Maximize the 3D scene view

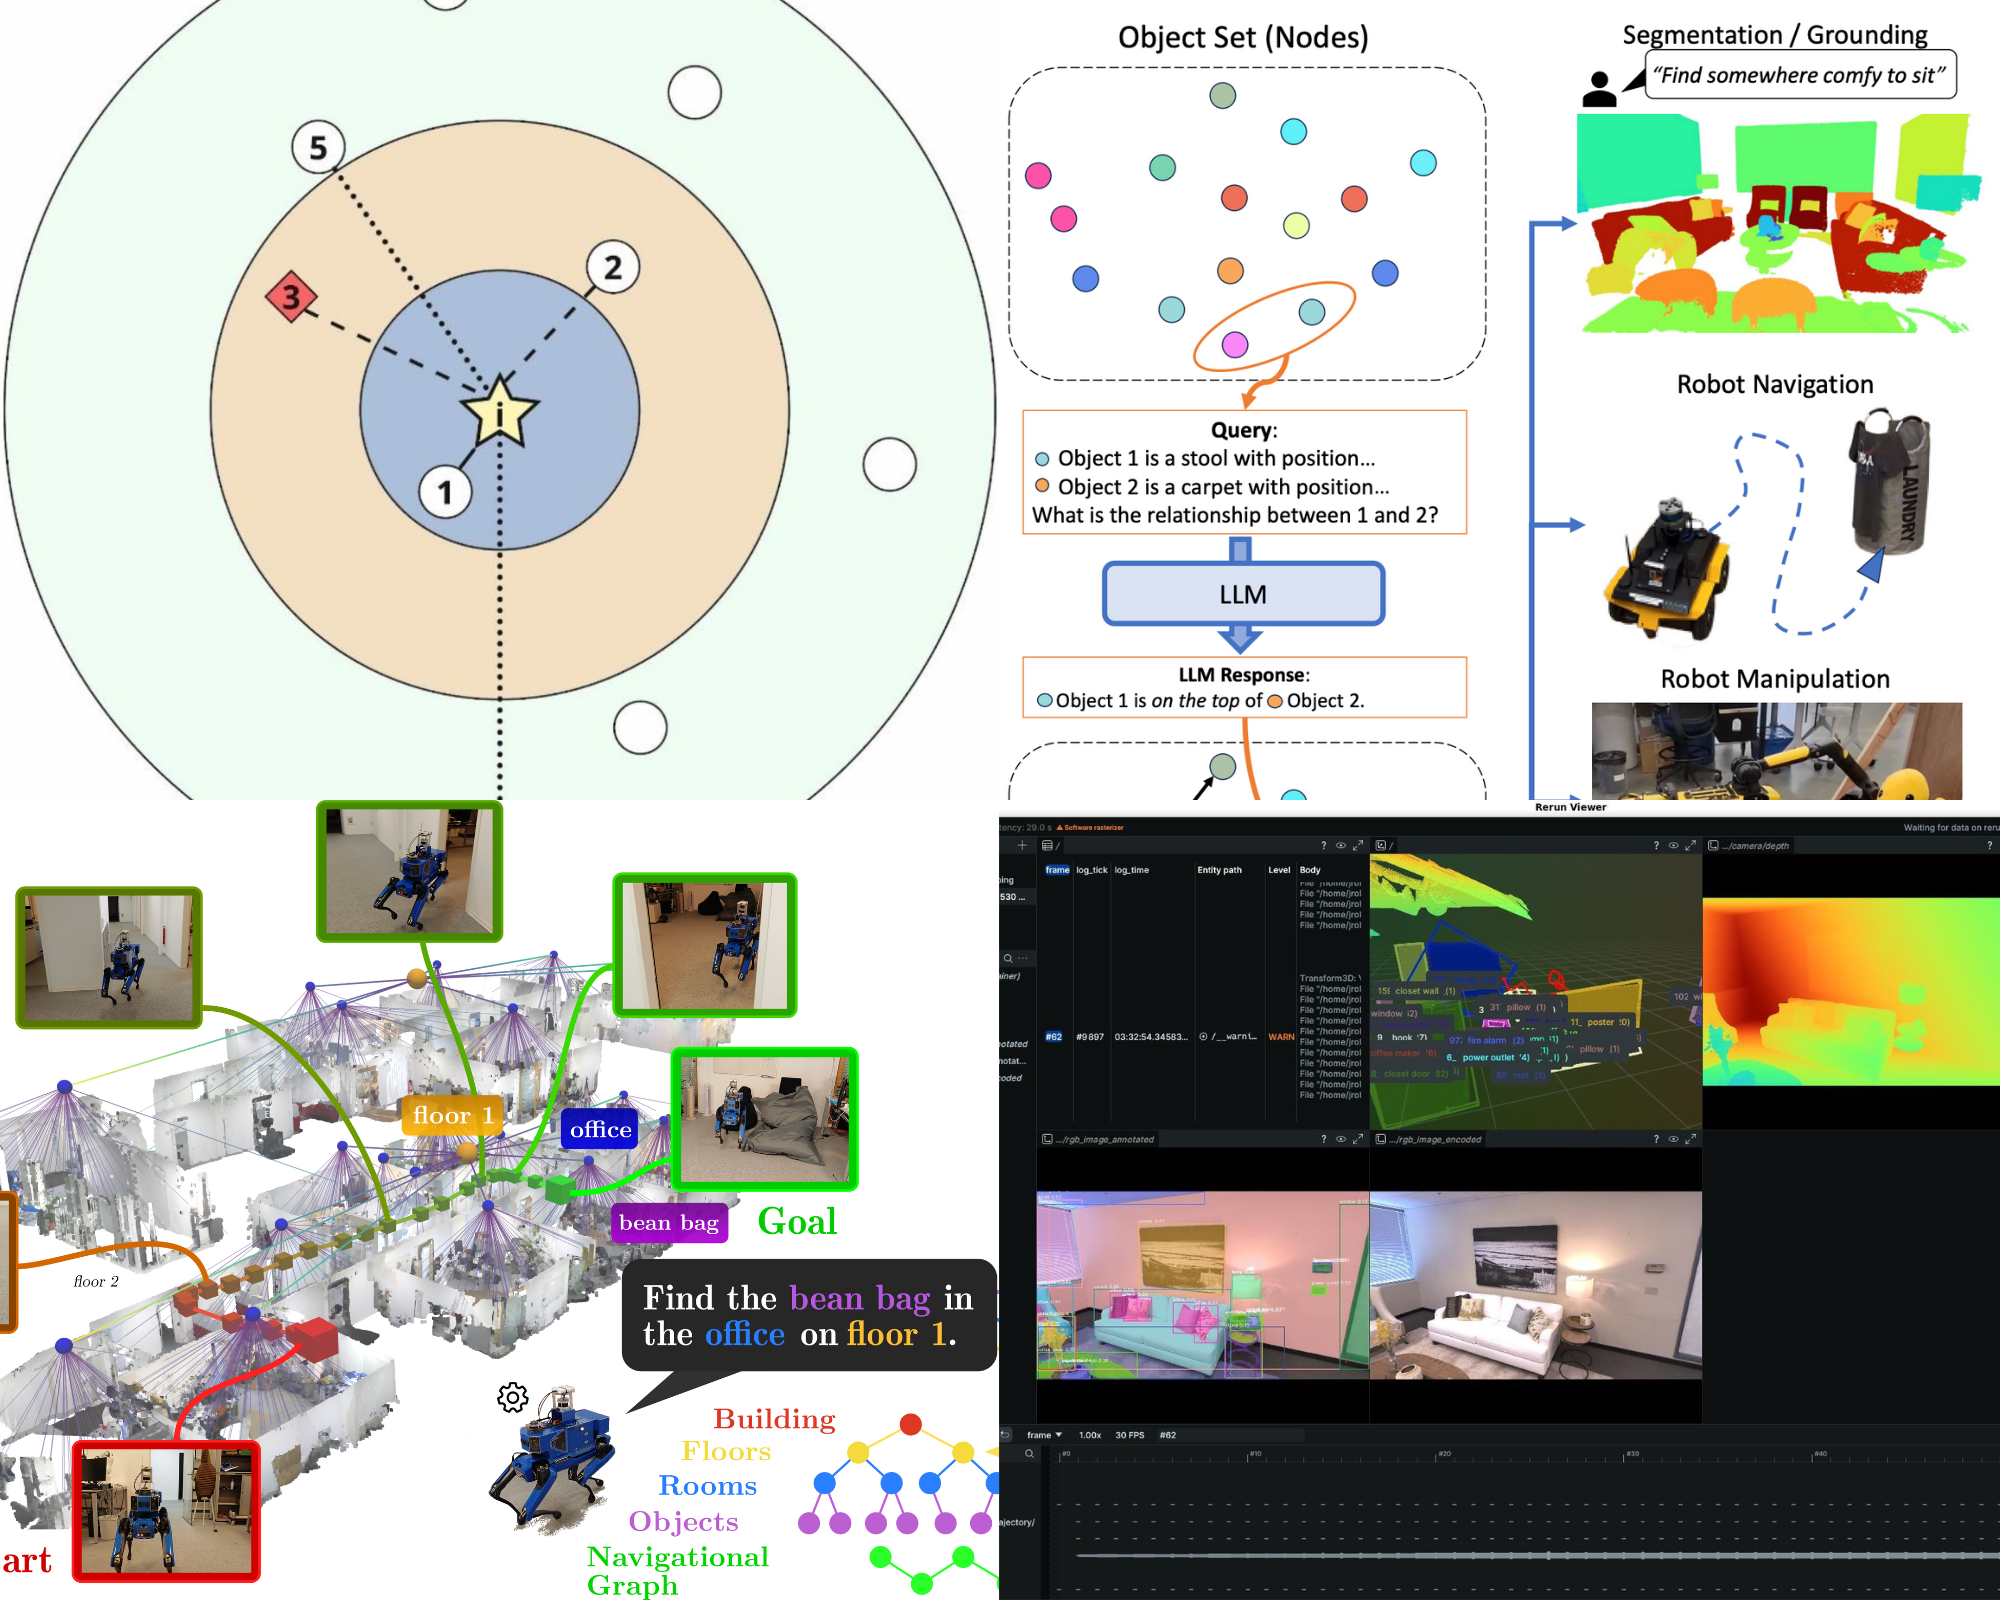pyautogui.click(x=1690, y=846)
